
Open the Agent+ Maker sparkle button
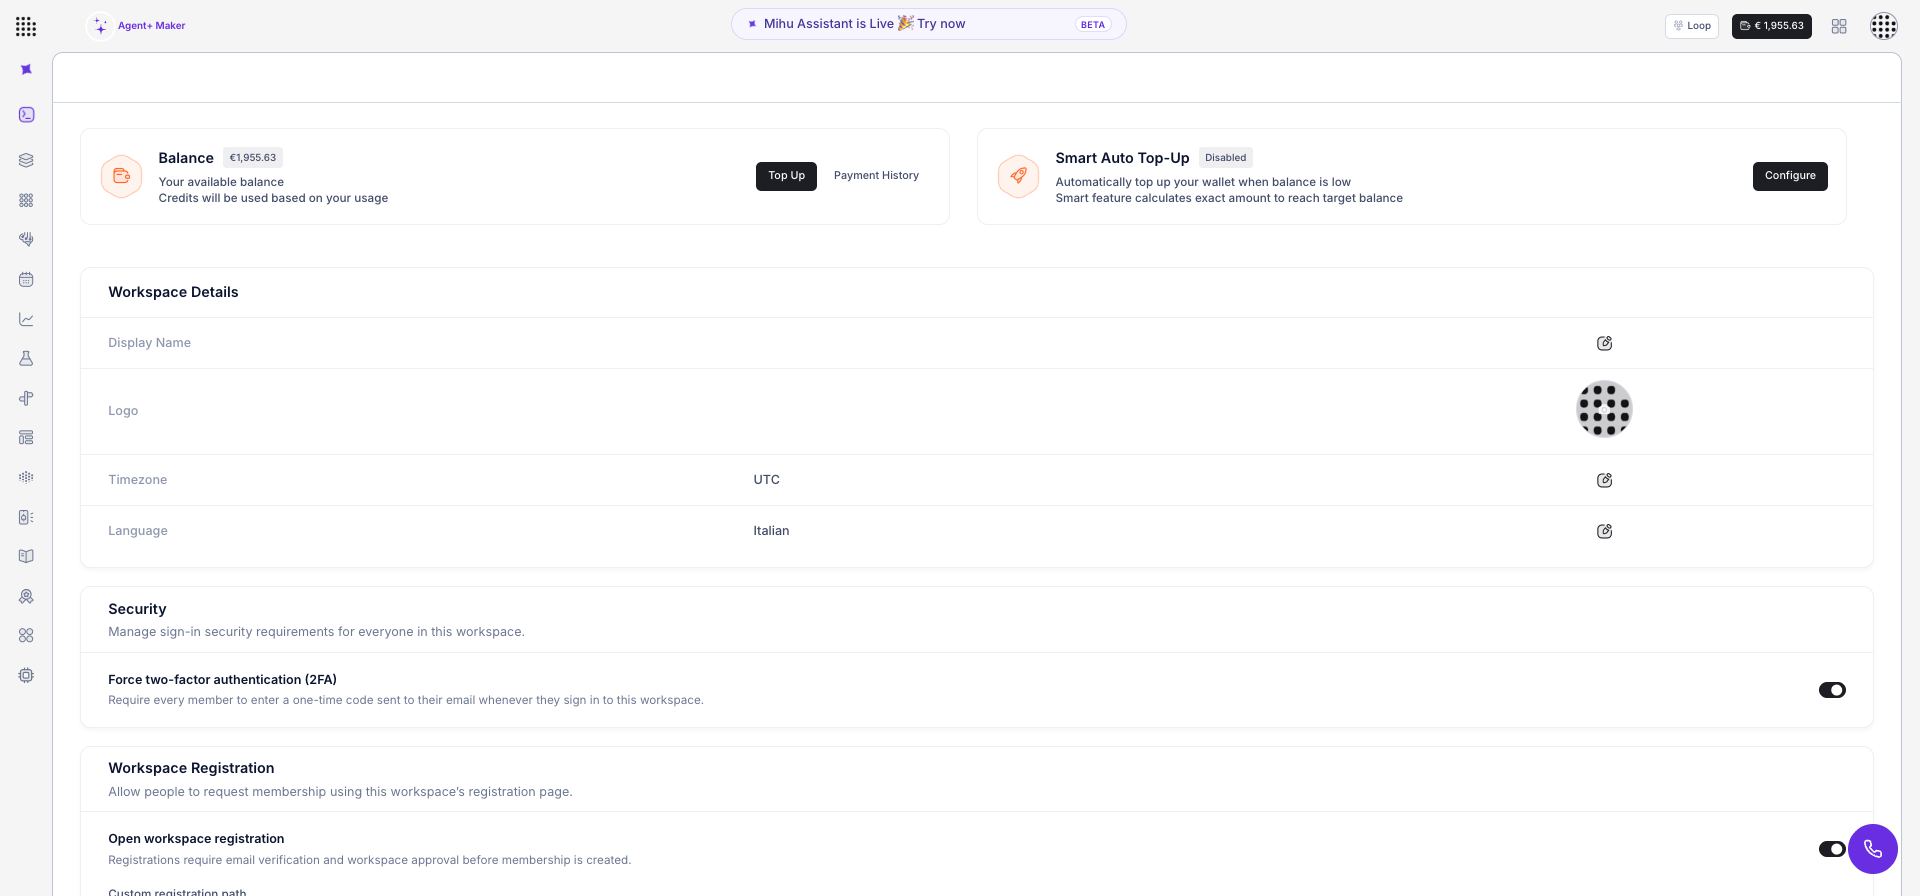click(x=137, y=26)
